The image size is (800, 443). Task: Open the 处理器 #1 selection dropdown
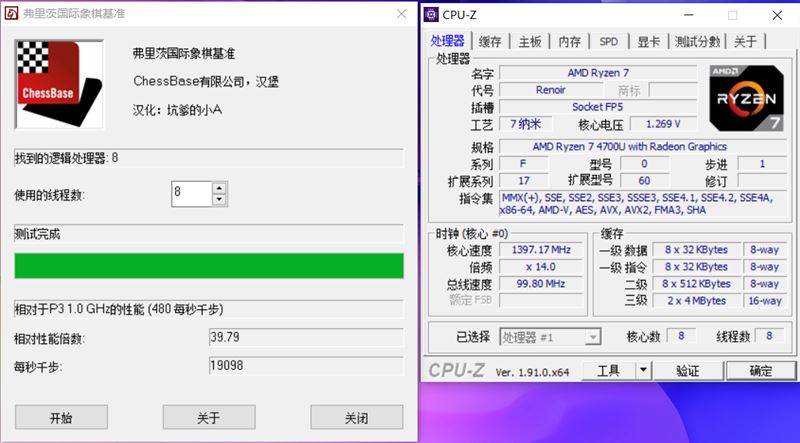[x=550, y=337]
